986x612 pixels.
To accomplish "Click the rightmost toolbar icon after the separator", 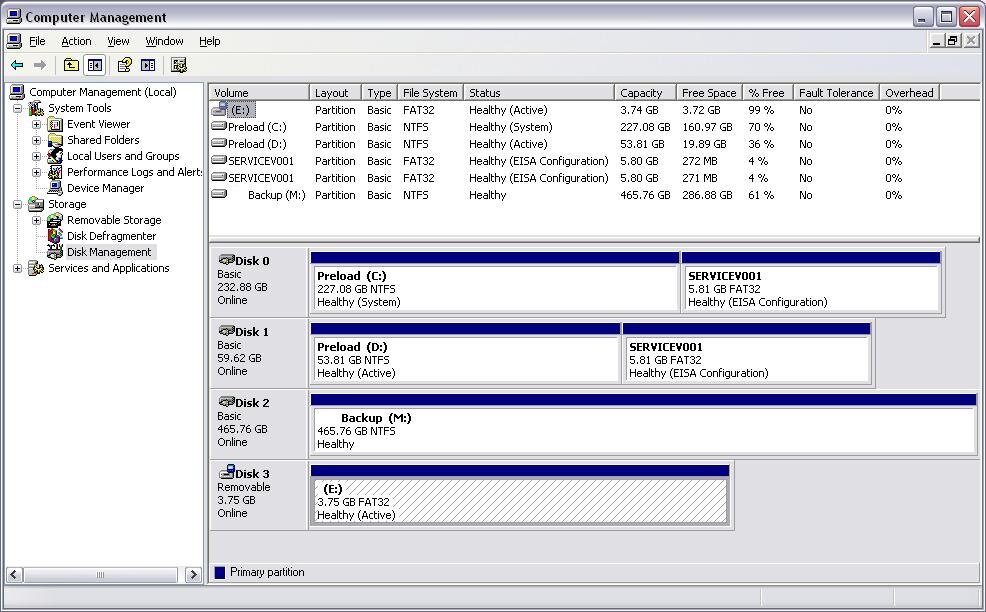I will [x=179, y=65].
